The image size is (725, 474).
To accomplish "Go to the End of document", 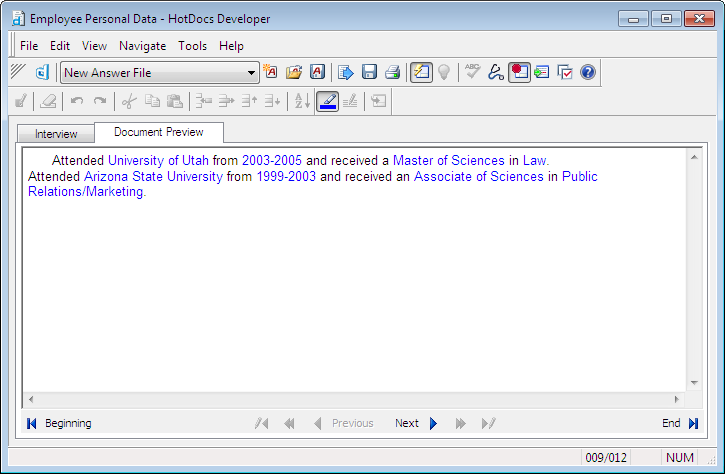I will (x=680, y=423).
